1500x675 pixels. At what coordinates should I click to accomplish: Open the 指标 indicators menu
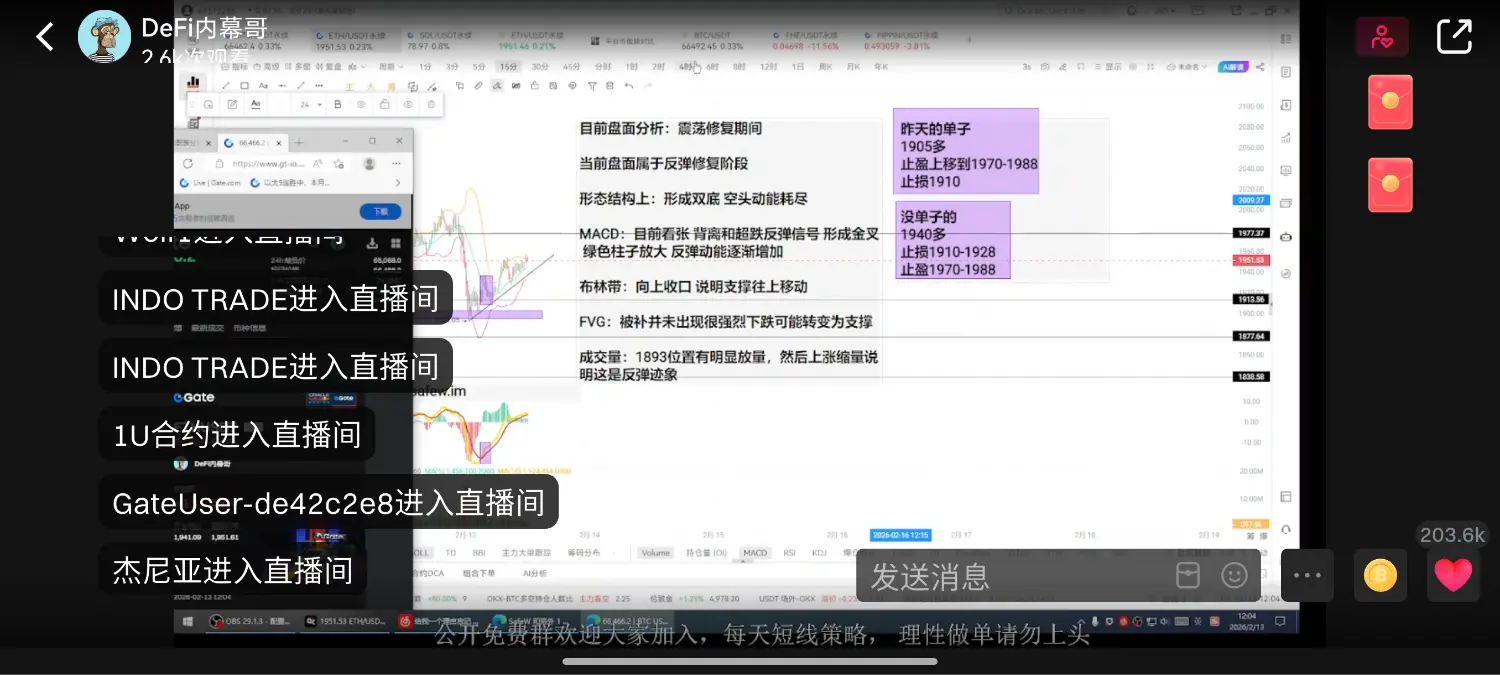pos(234,67)
